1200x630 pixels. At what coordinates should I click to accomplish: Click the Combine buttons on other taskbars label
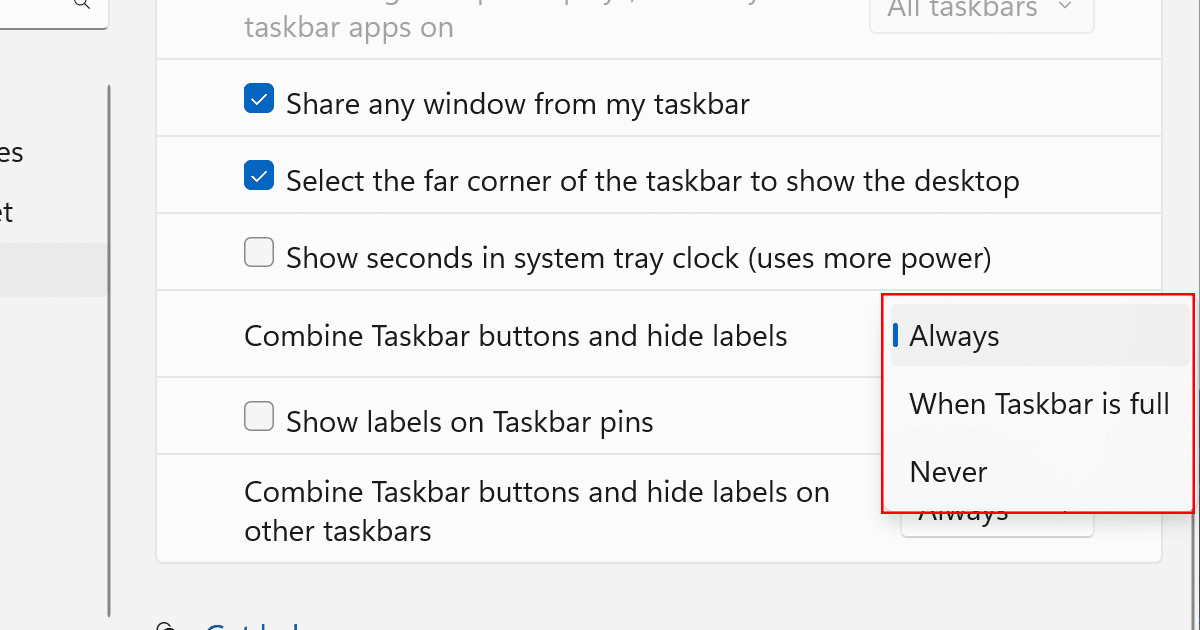coord(536,510)
